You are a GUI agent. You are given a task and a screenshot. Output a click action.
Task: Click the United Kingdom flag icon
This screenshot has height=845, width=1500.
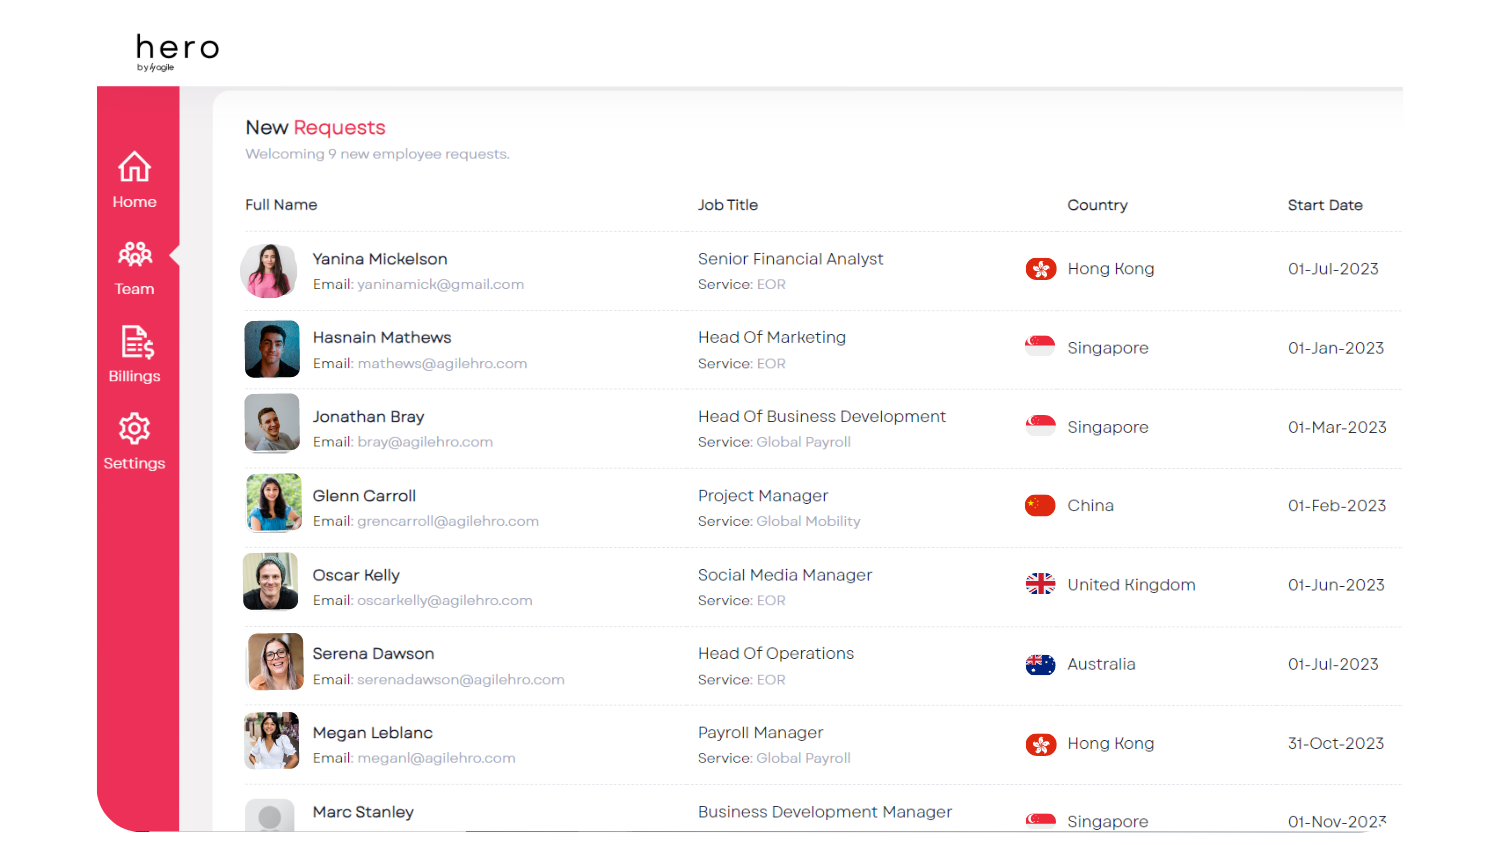[1040, 585]
